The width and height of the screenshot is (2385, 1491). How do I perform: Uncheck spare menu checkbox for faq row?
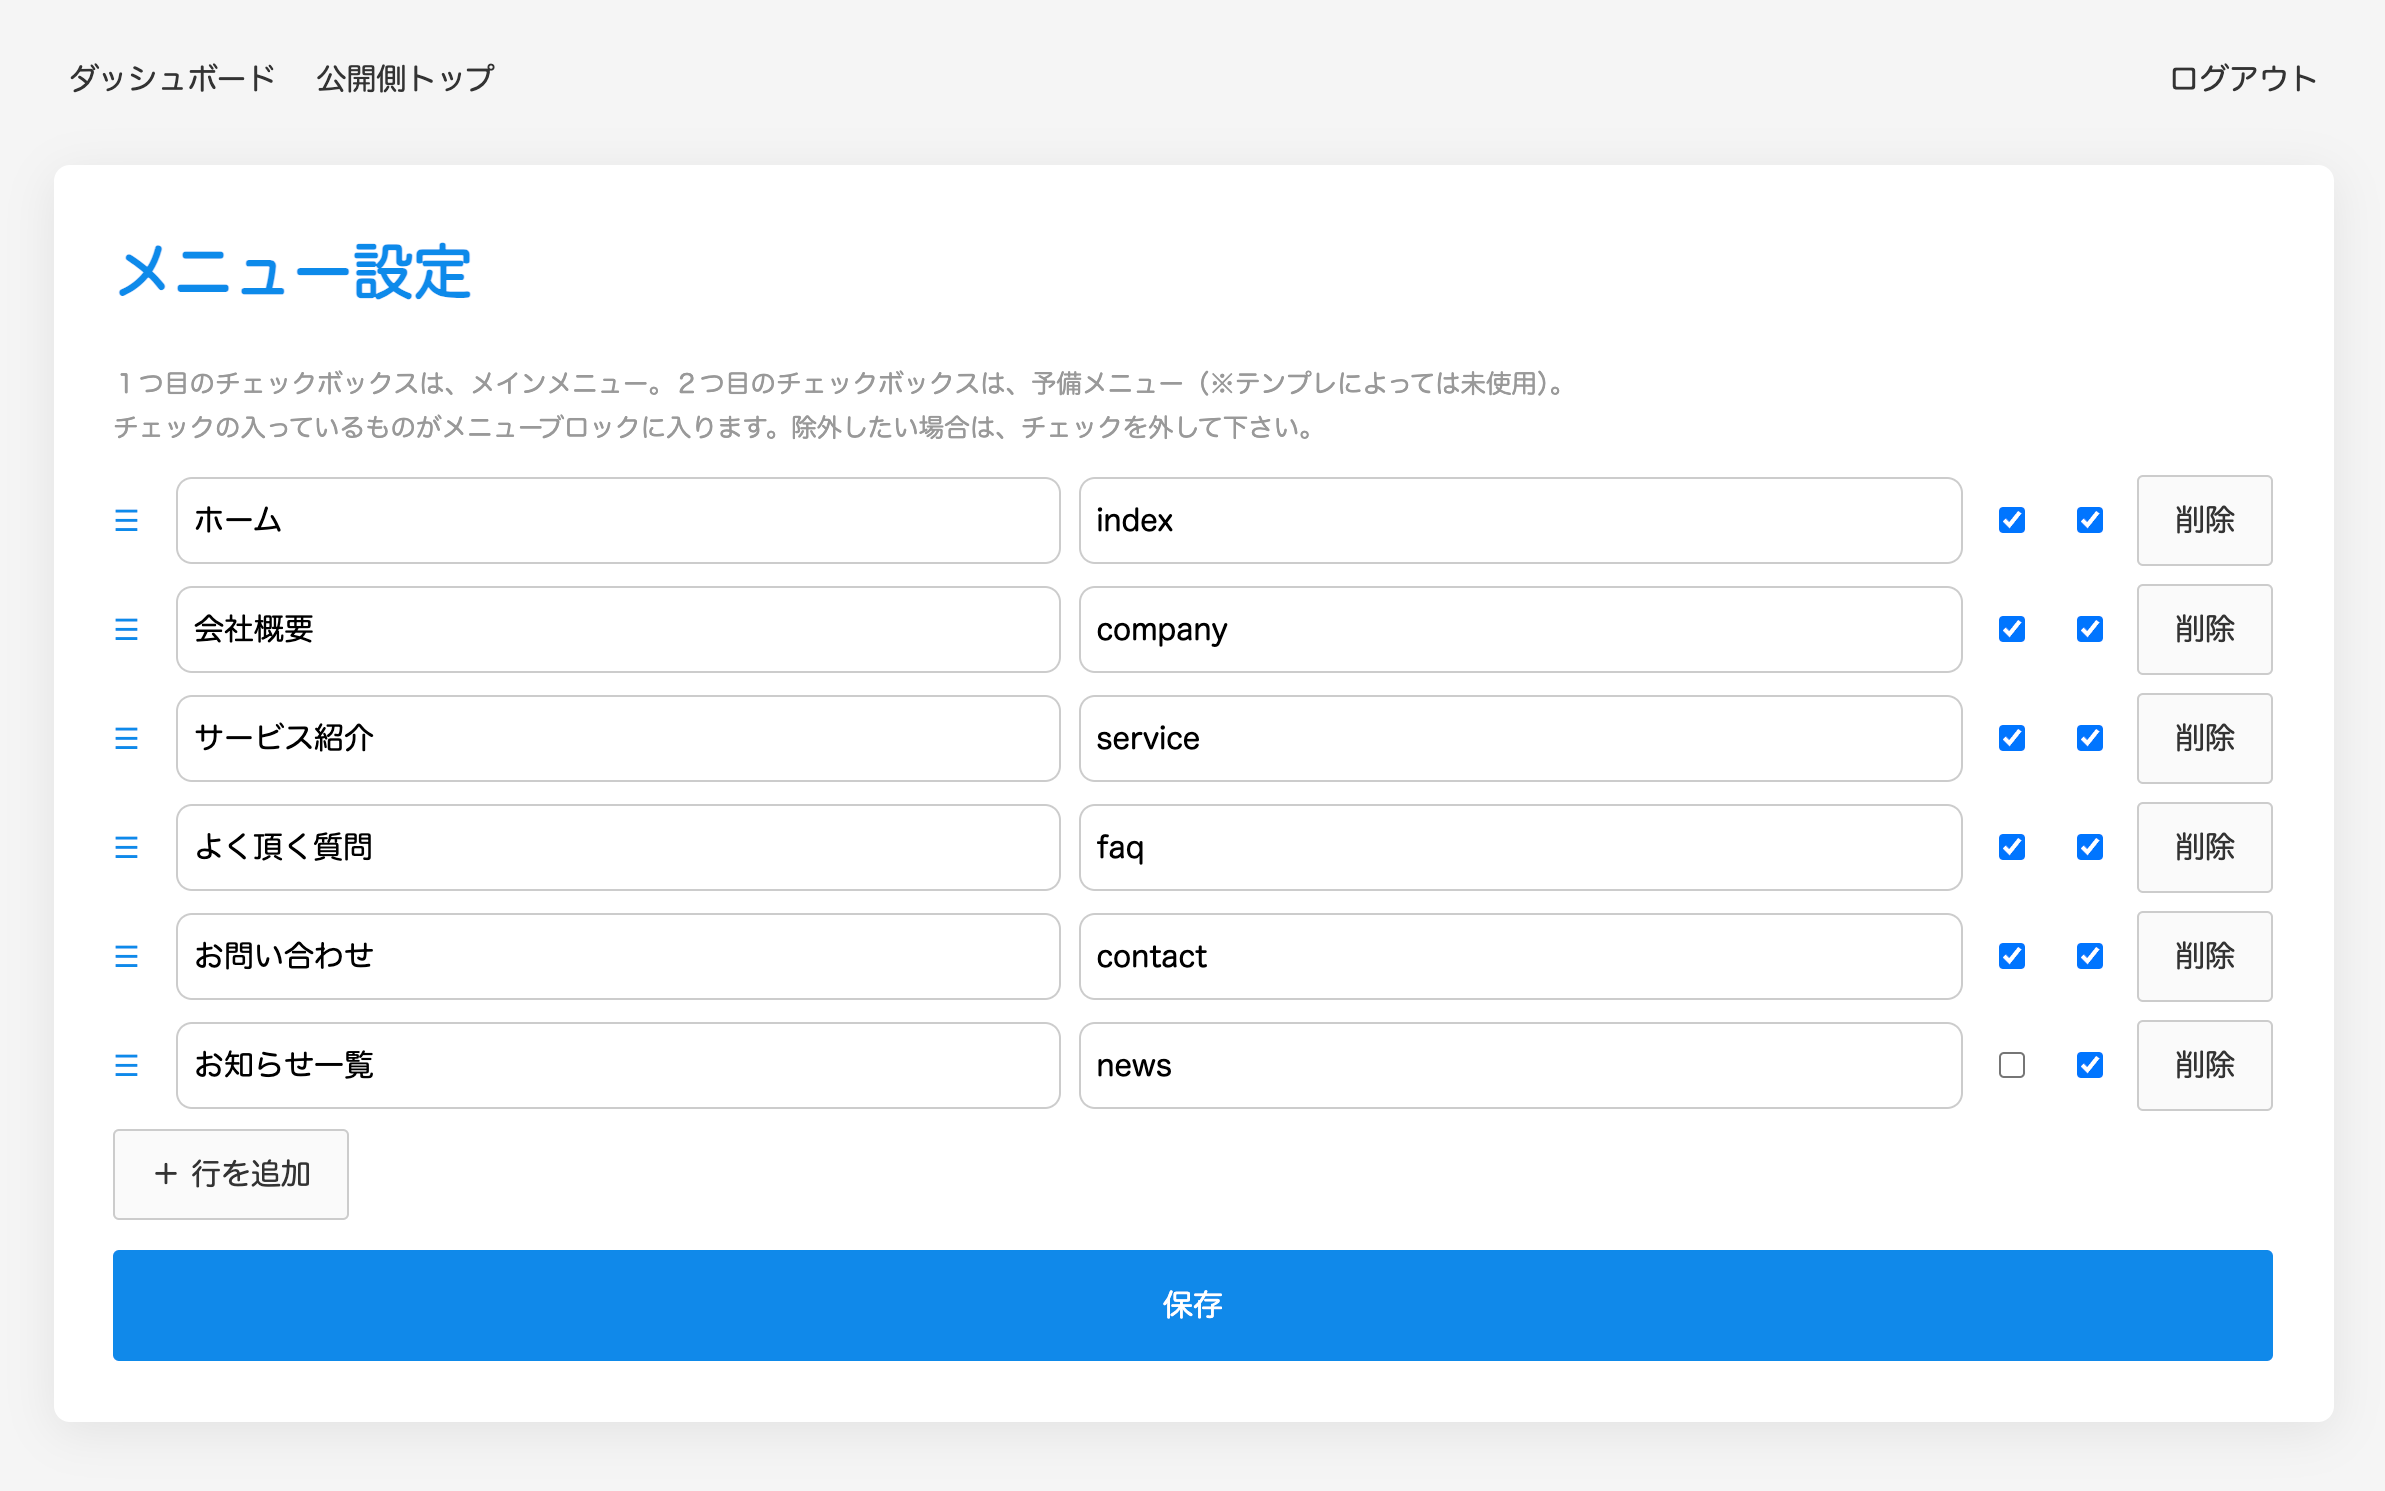tap(2090, 847)
